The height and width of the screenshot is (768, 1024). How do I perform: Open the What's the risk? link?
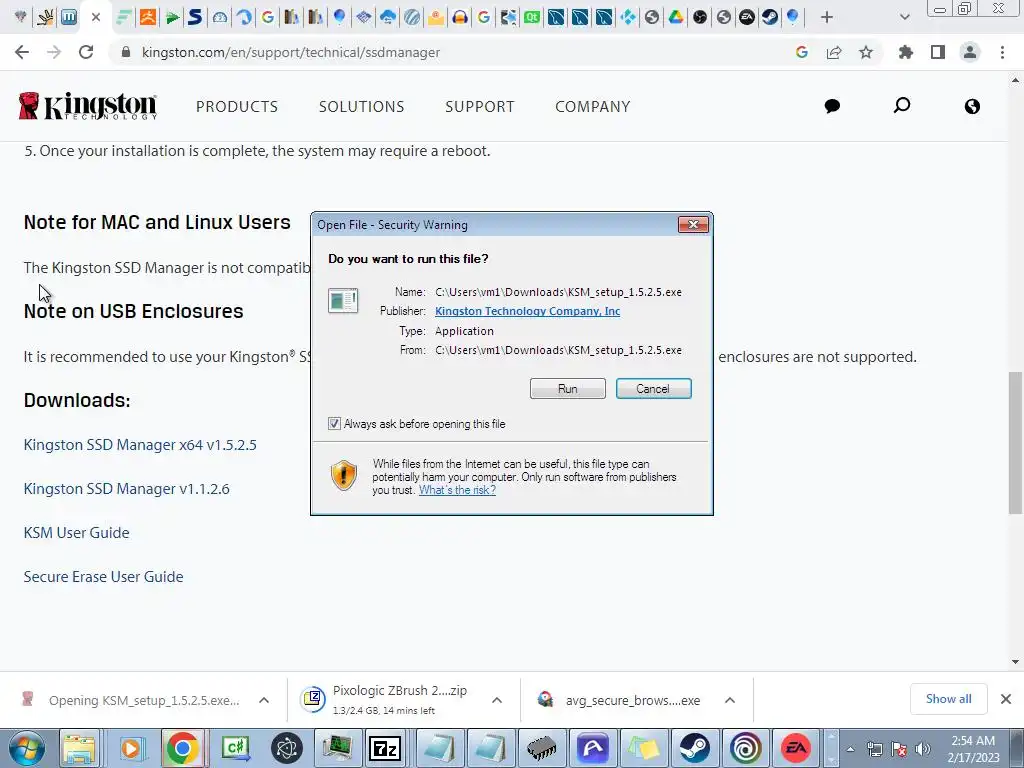pyautogui.click(x=457, y=490)
